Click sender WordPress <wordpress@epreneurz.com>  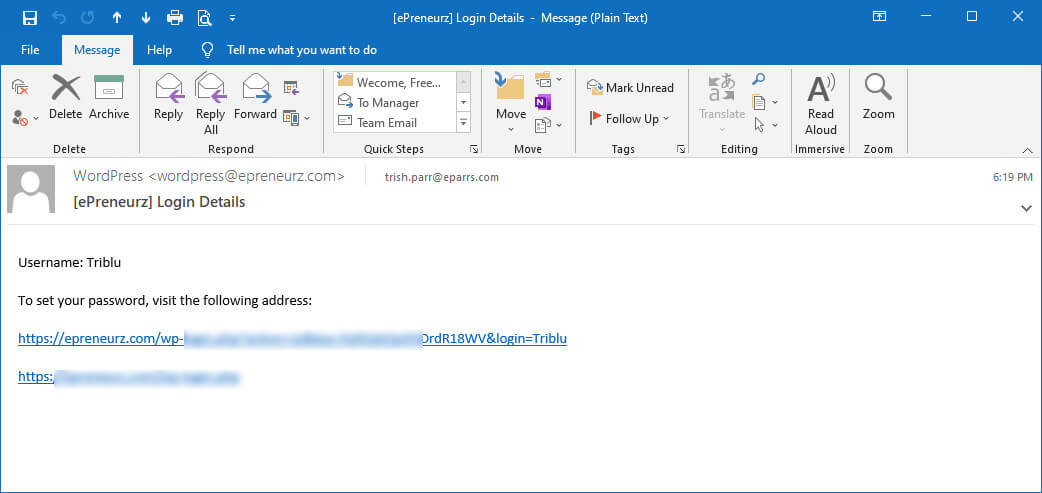[x=209, y=176]
